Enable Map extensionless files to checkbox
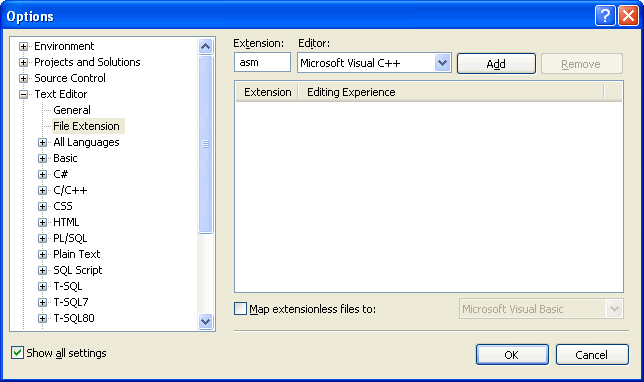The width and height of the screenshot is (644, 382). pyautogui.click(x=240, y=308)
